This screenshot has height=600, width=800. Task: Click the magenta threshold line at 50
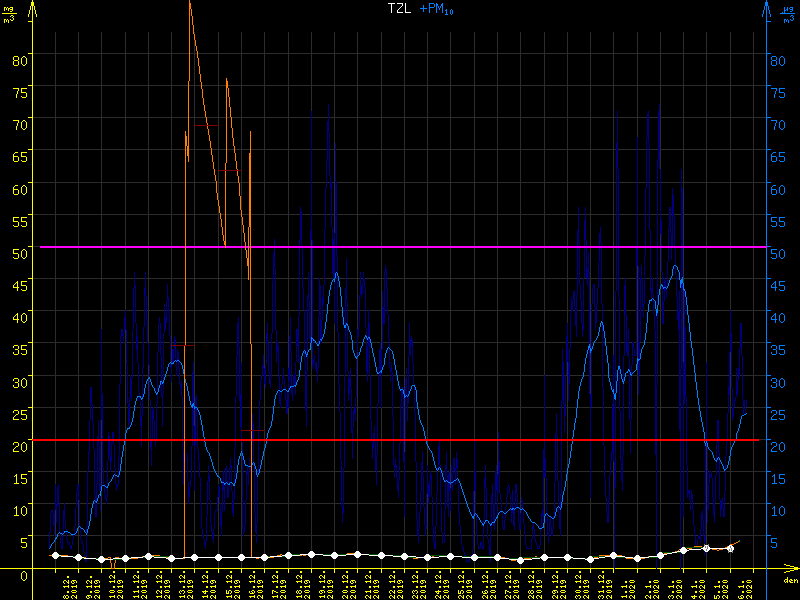(x=400, y=246)
